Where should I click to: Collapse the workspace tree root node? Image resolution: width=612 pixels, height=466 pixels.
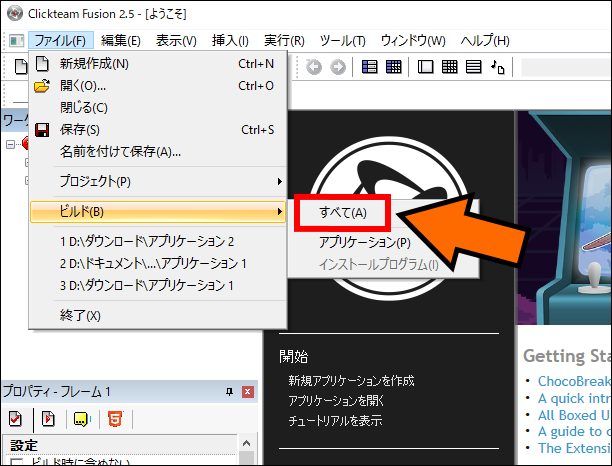[x=11, y=144]
